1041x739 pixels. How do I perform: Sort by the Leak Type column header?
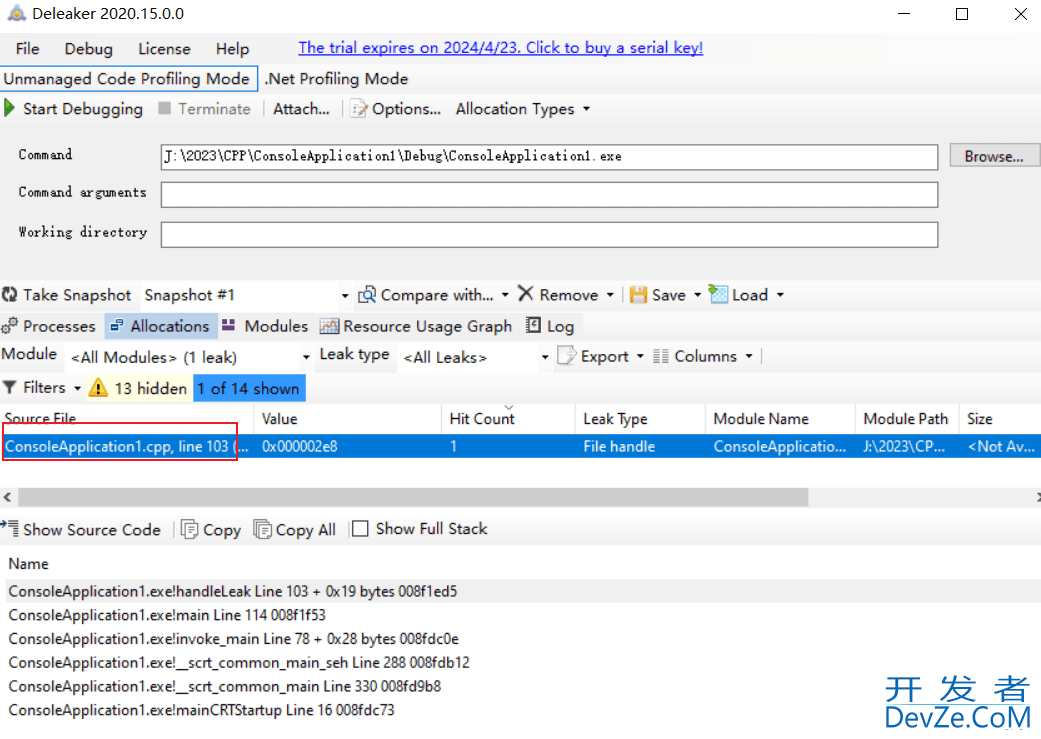(x=640, y=419)
